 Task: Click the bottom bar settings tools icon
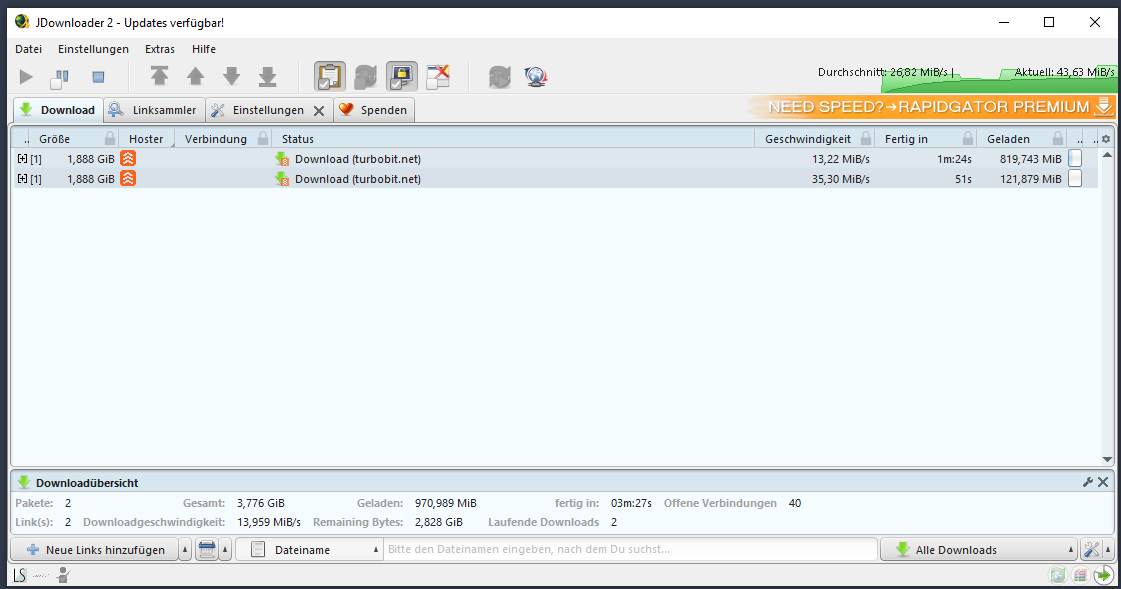tap(1091, 550)
